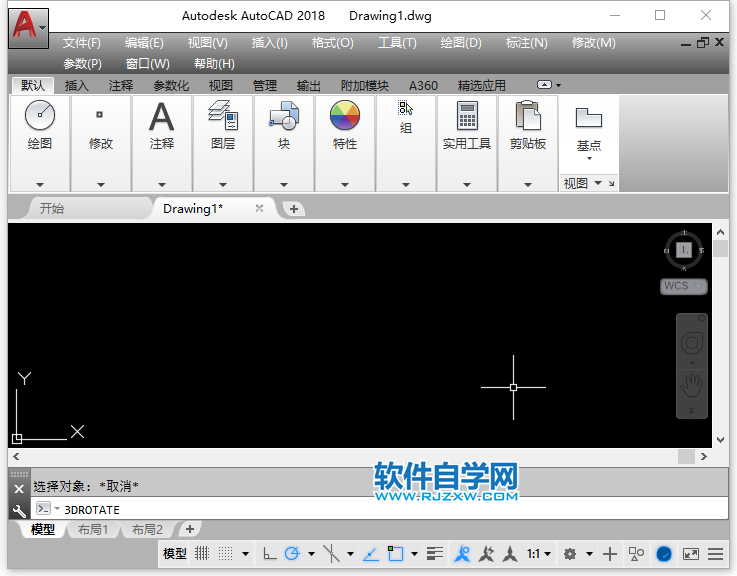Expand the 图层 panel dropdown arrow
737x576 pixels.
pyautogui.click(x=223, y=185)
